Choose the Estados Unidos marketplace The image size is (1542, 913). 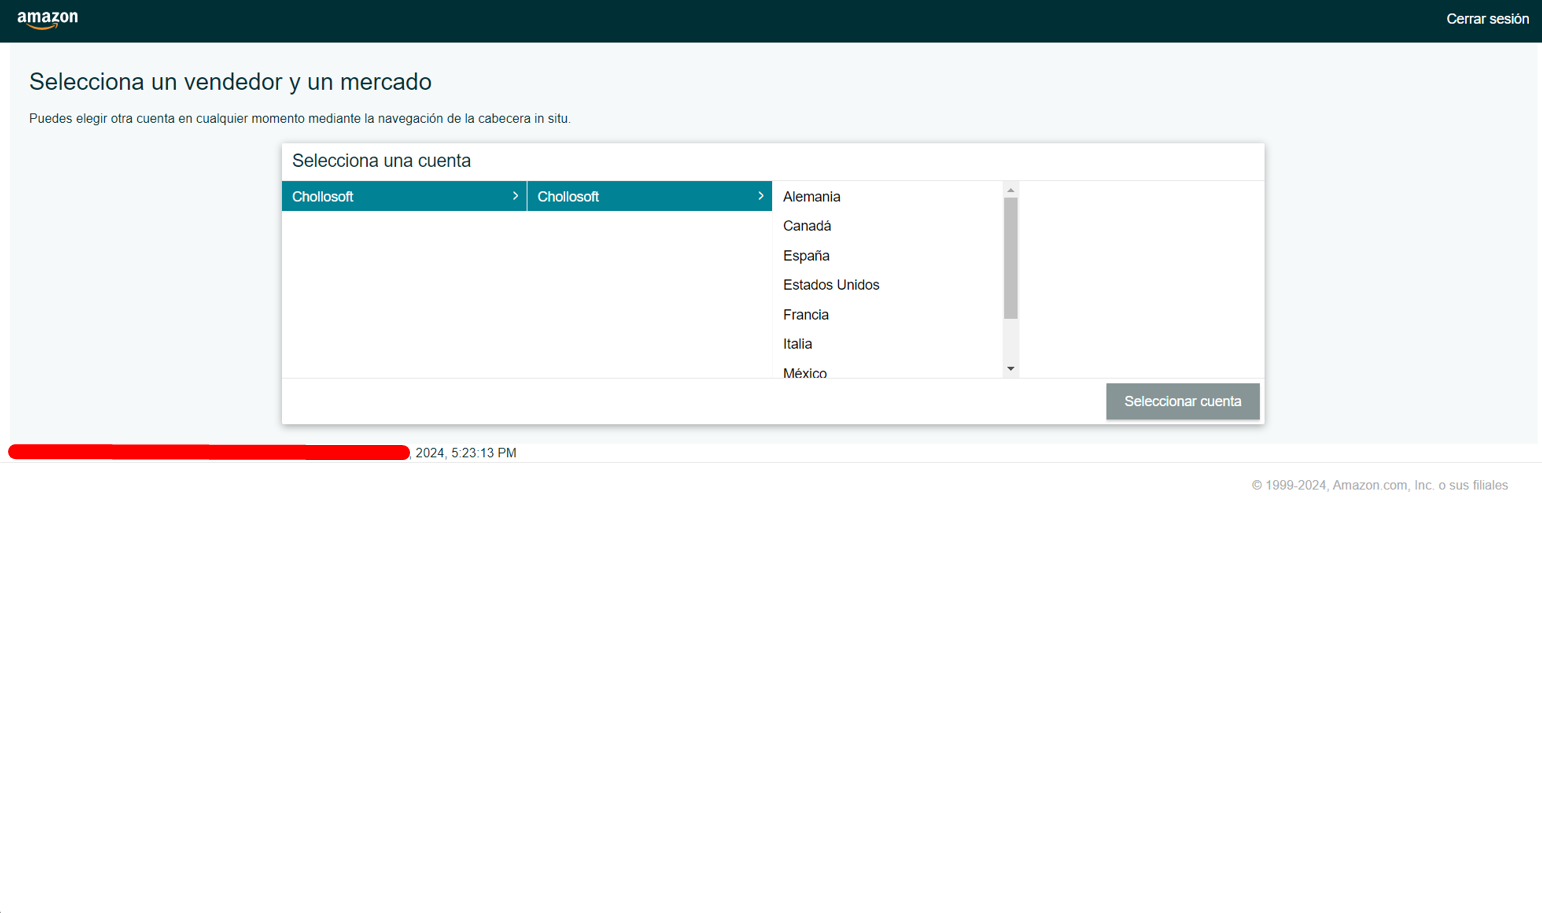(x=888, y=285)
